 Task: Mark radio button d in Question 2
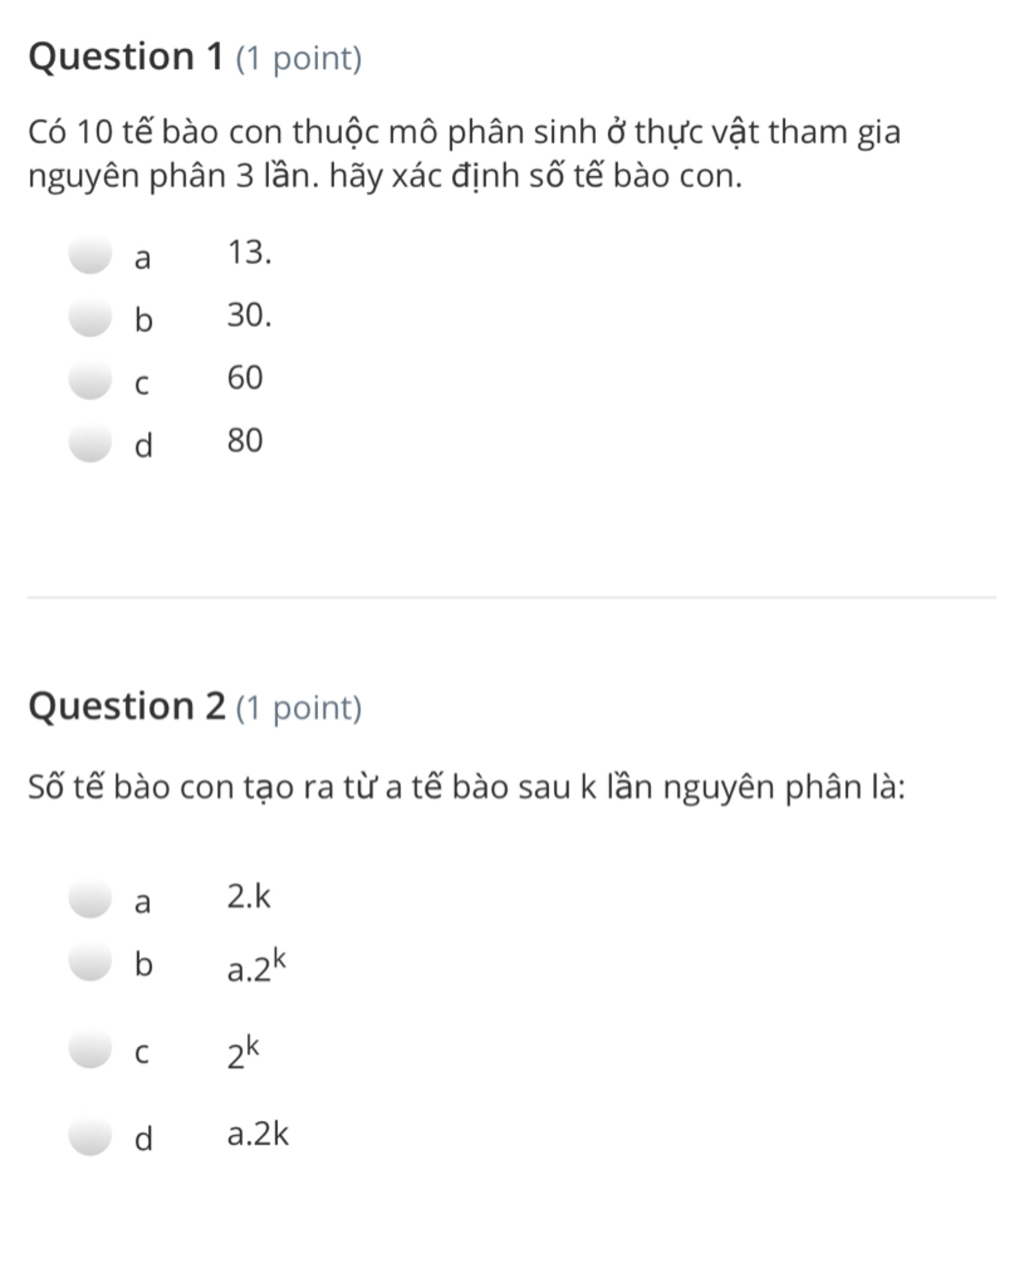point(90,1137)
